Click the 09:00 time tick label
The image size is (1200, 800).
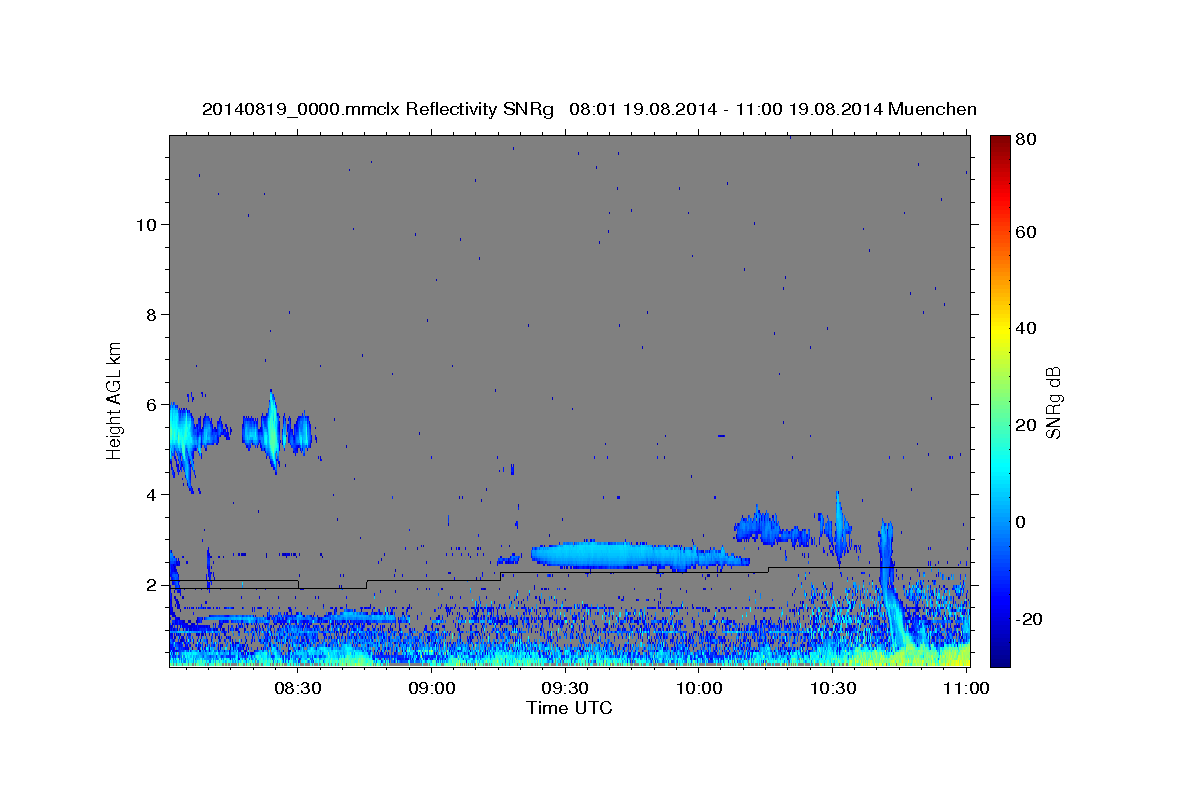click(x=432, y=688)
